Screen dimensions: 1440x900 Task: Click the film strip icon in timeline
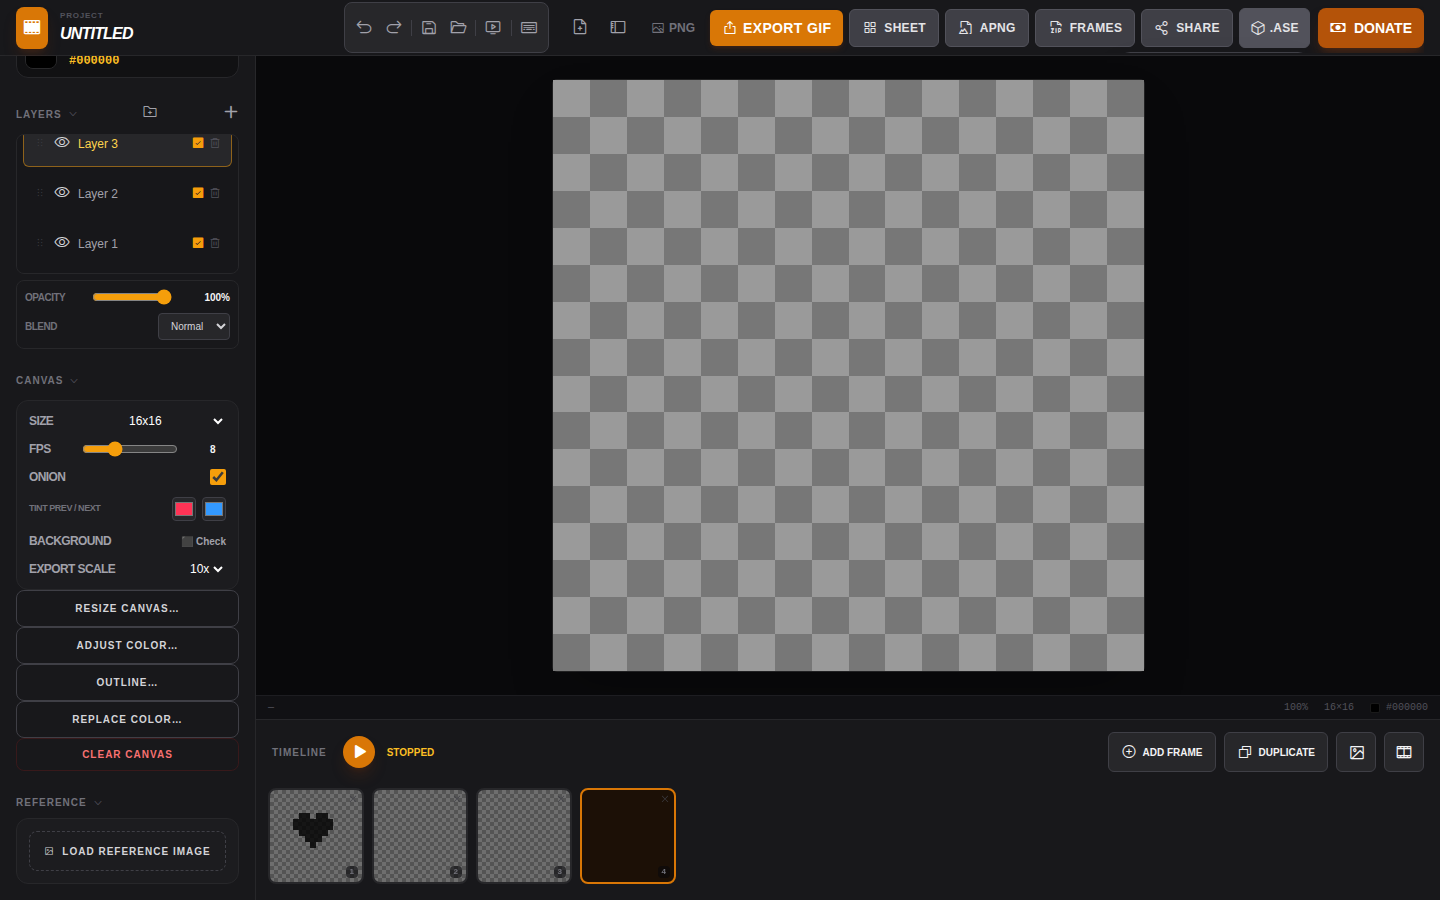click(x=1404, y=752)
